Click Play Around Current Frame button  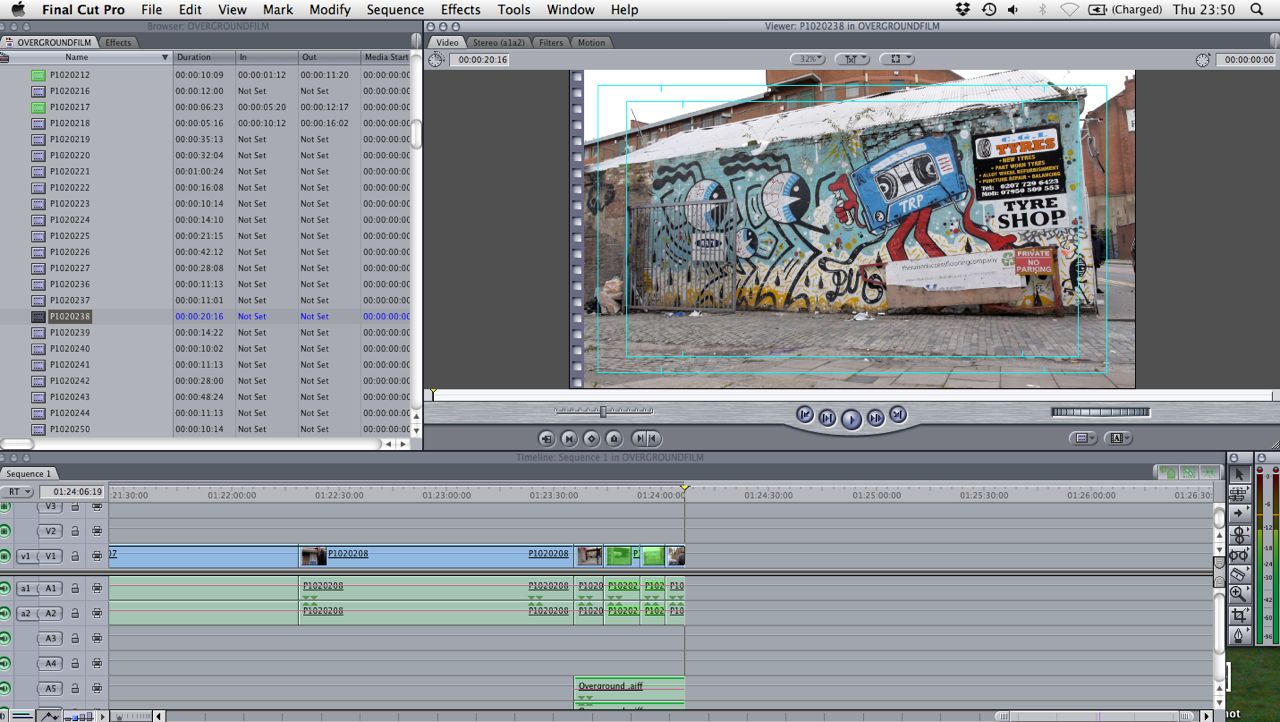point(875,418)
